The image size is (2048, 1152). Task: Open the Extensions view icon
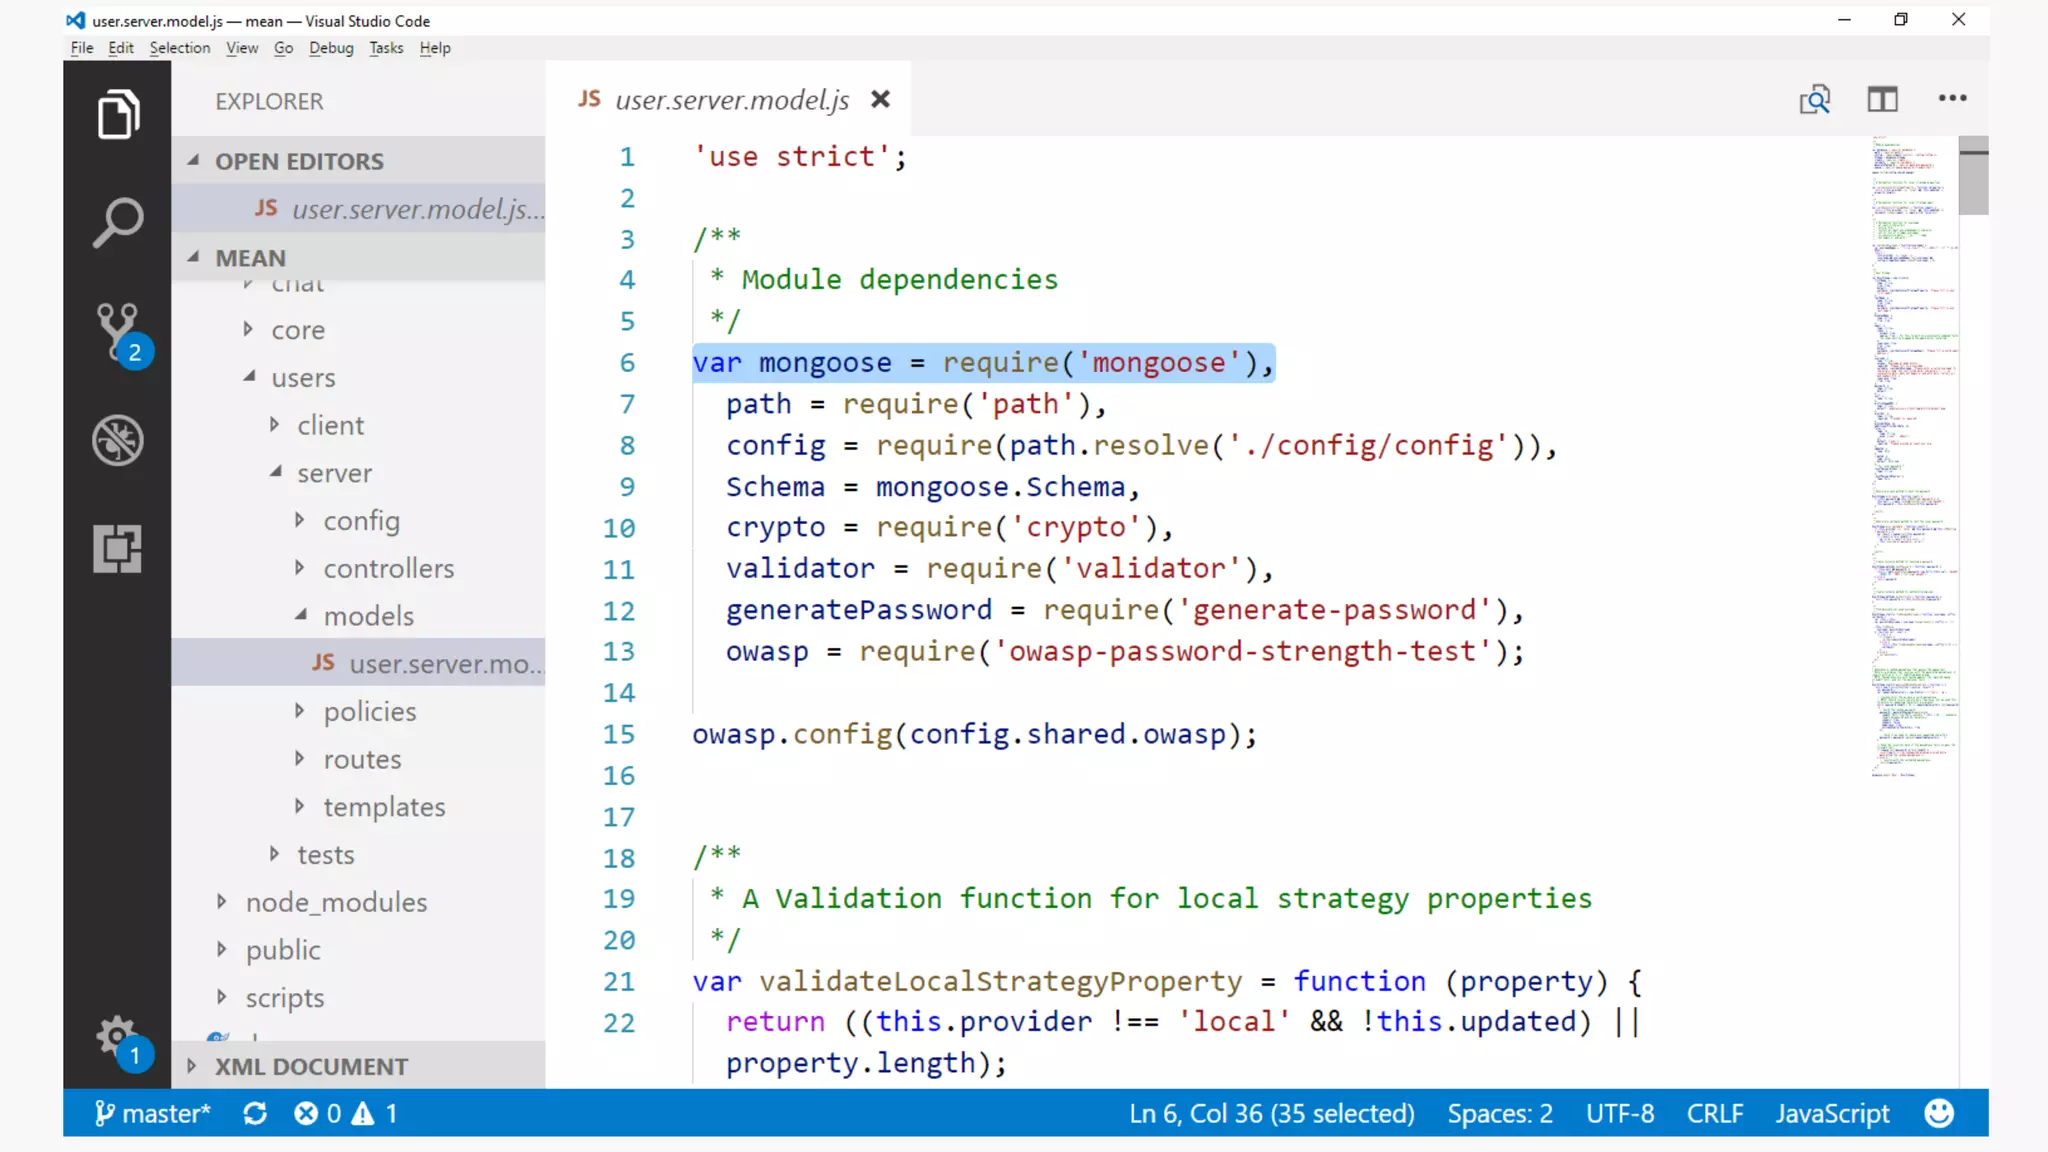[x=118, y=548]
